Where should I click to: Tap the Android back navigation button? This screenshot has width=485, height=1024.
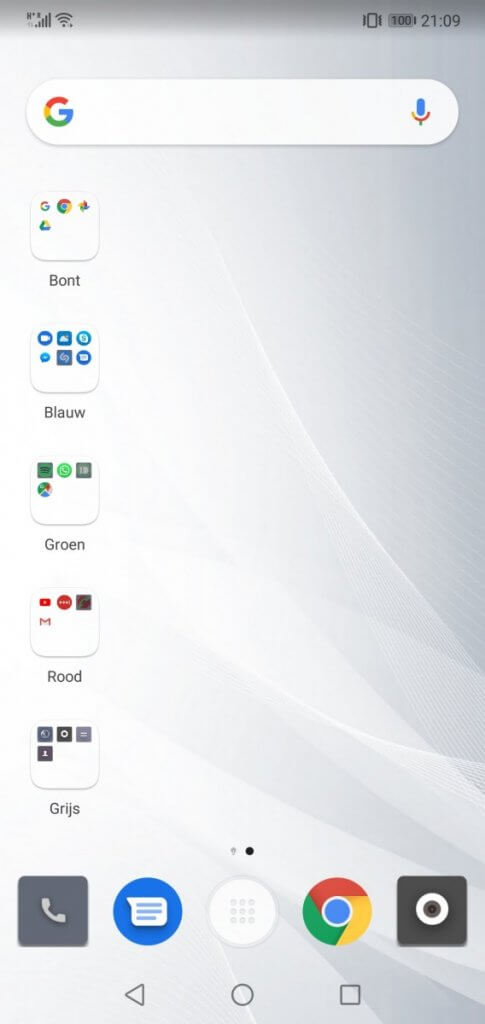(134, 995)
